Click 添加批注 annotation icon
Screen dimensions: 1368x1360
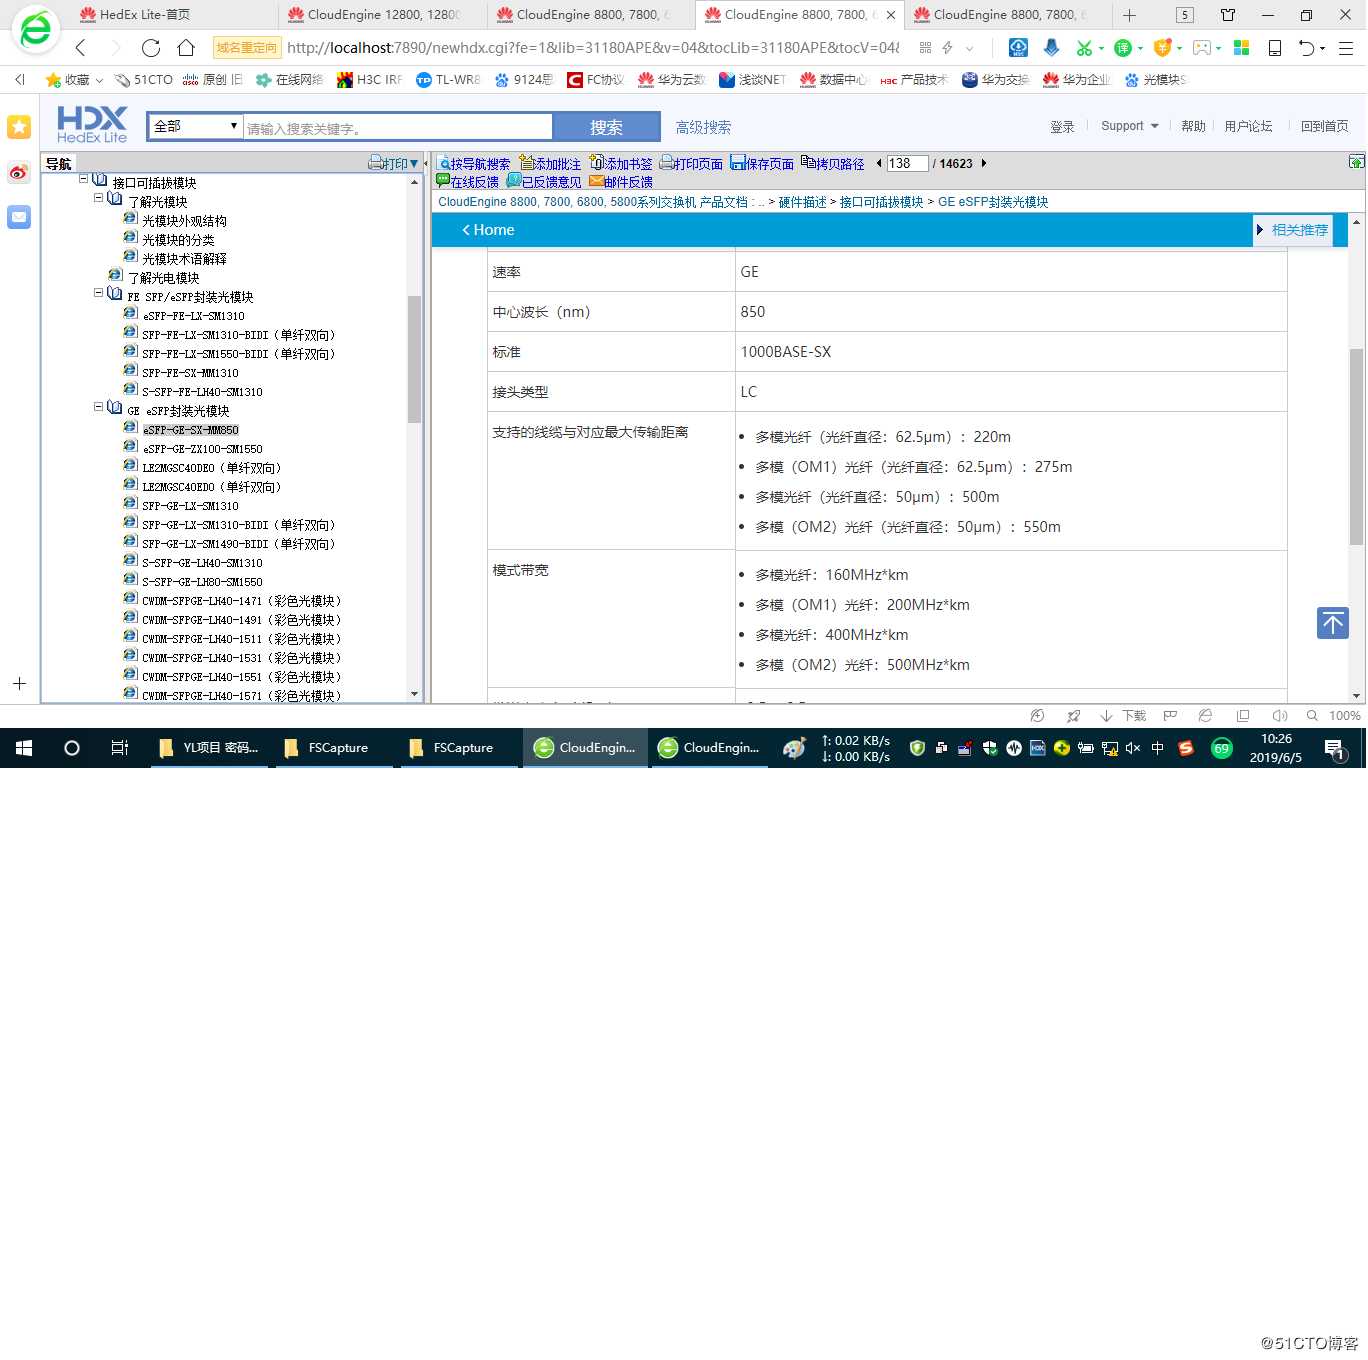(527, 163)
